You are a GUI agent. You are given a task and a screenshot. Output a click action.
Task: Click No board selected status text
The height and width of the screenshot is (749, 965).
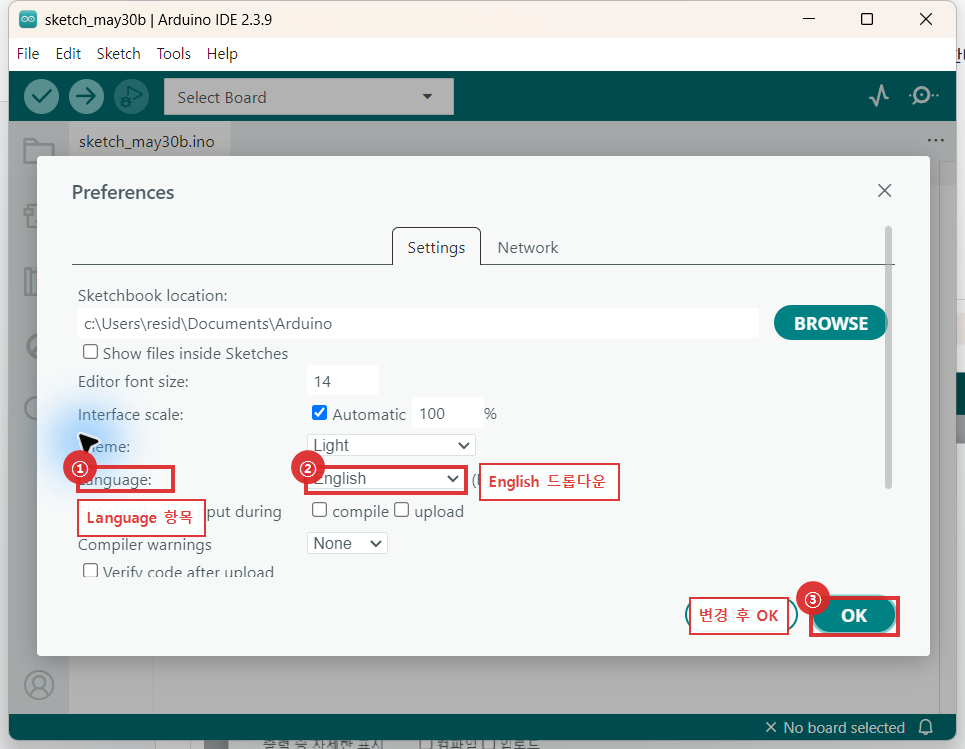tap(844, 727)
